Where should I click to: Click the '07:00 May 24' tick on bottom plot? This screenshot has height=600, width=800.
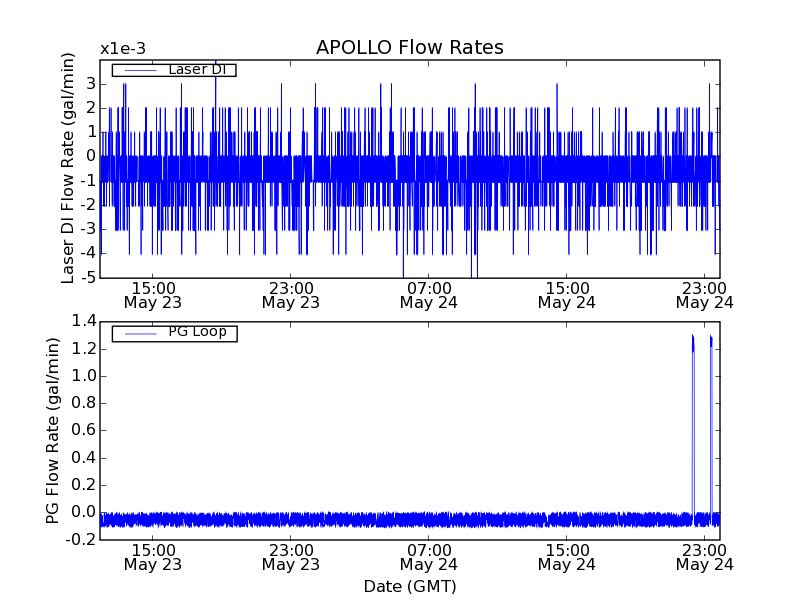(x=429, y=557)
